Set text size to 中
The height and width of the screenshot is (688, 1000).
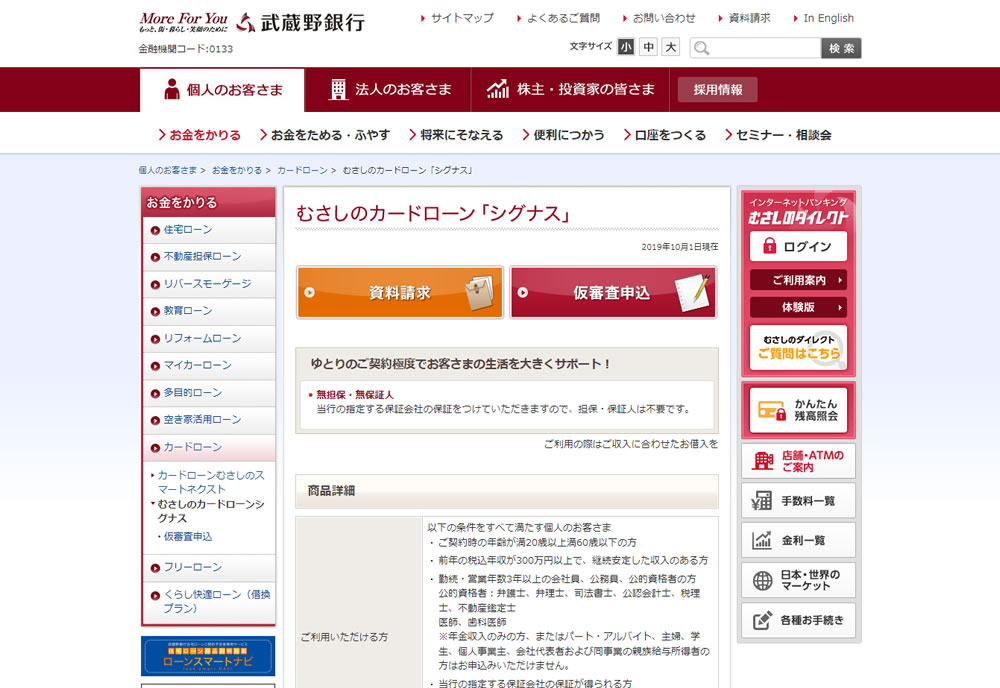(x=648, y=47)
